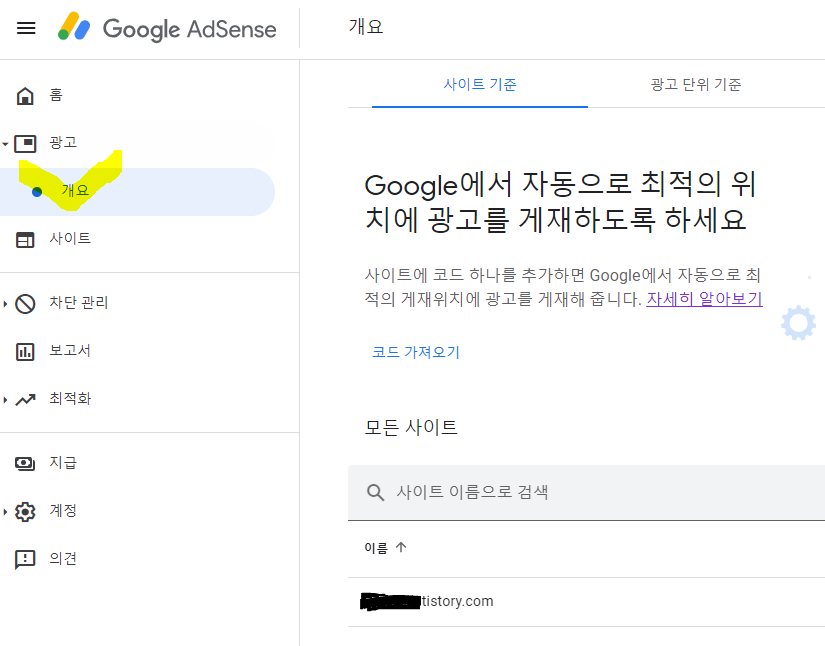Open the hamburger main menu
This screenshot has height=646, width=825.
(26, 28)
